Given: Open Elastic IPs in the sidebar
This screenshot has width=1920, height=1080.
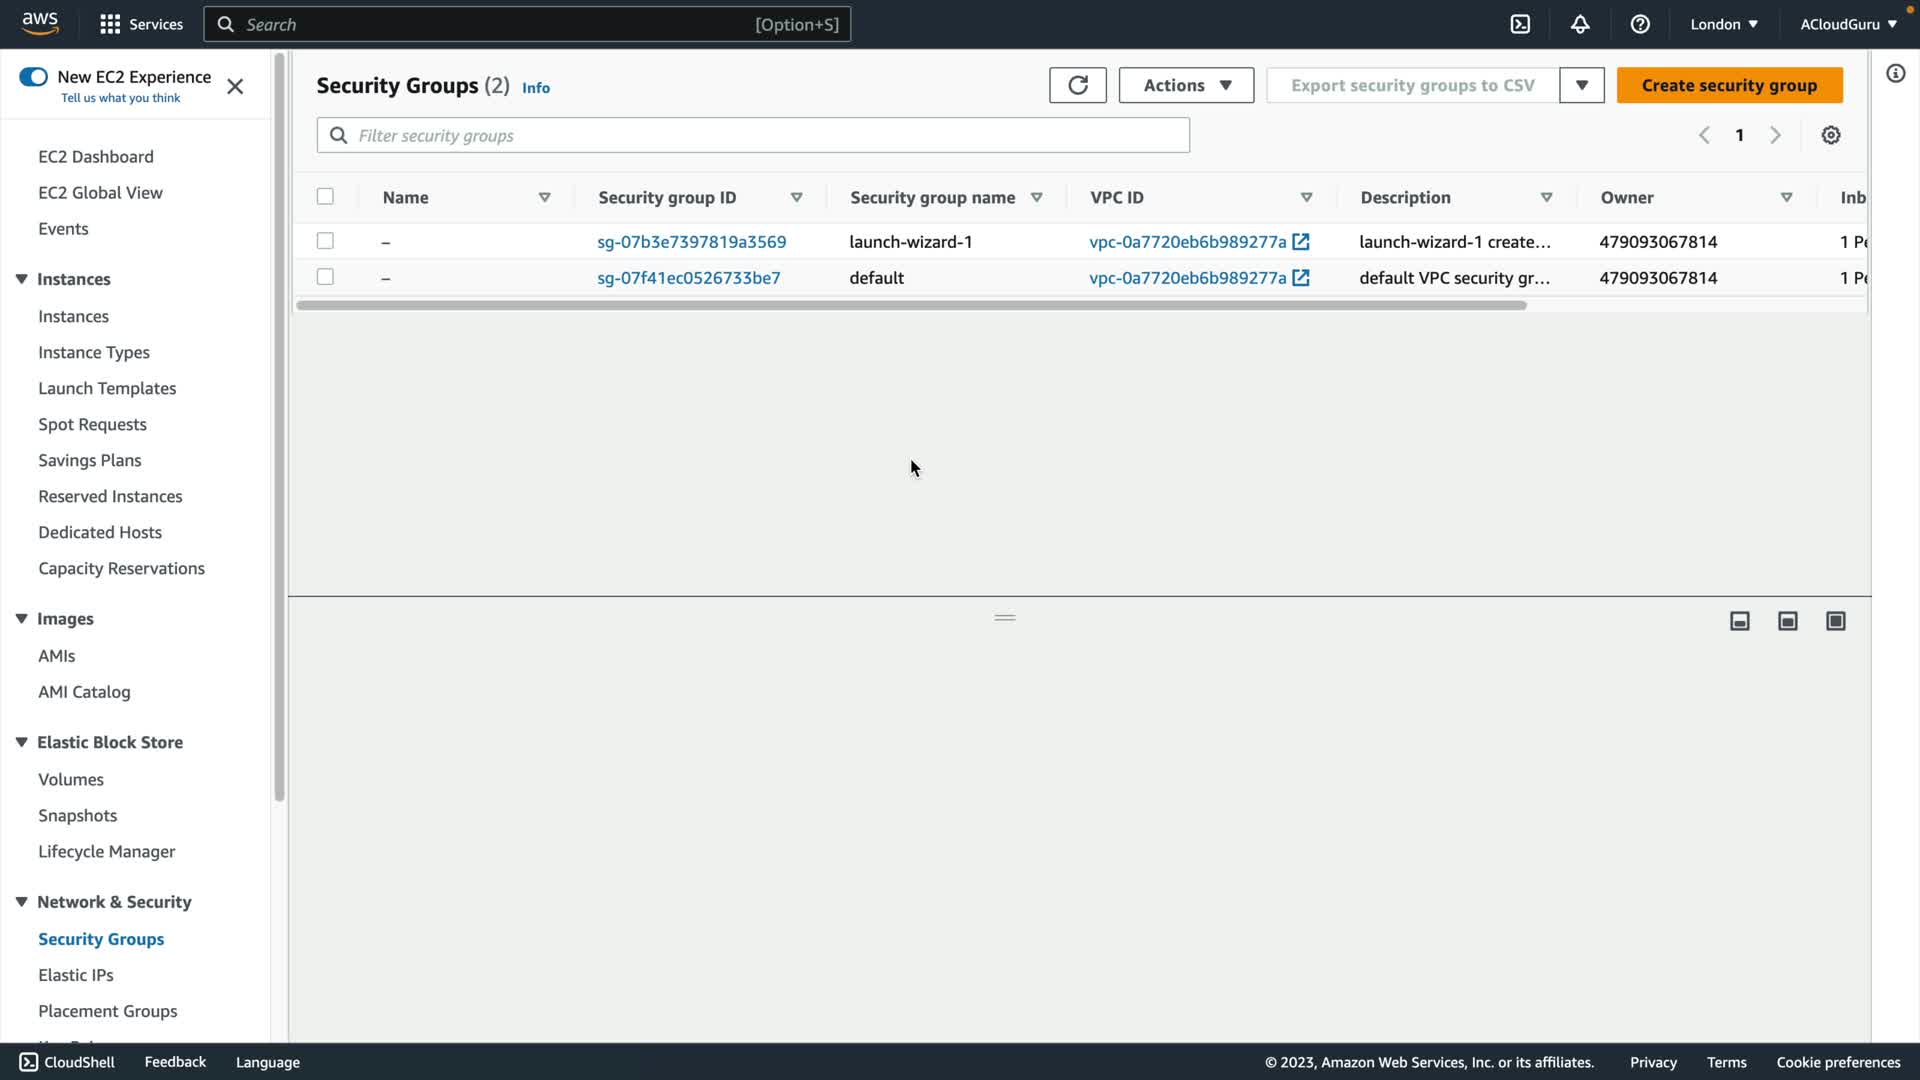Looking at the screenshot, I should pos(76,975).
